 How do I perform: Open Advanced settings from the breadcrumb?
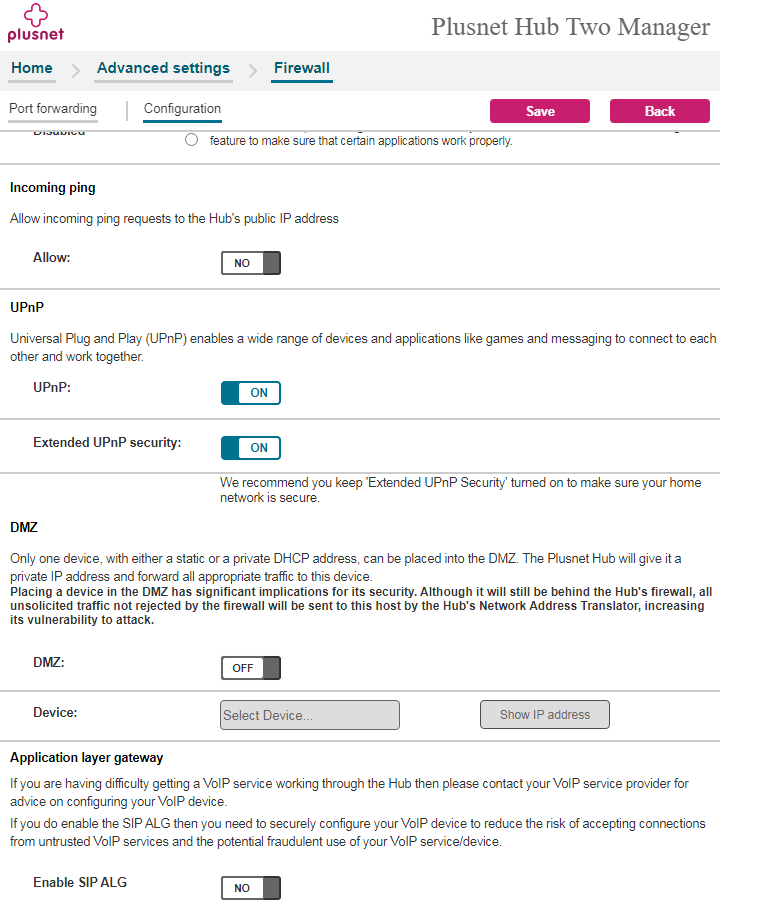[x=163, y=68]
